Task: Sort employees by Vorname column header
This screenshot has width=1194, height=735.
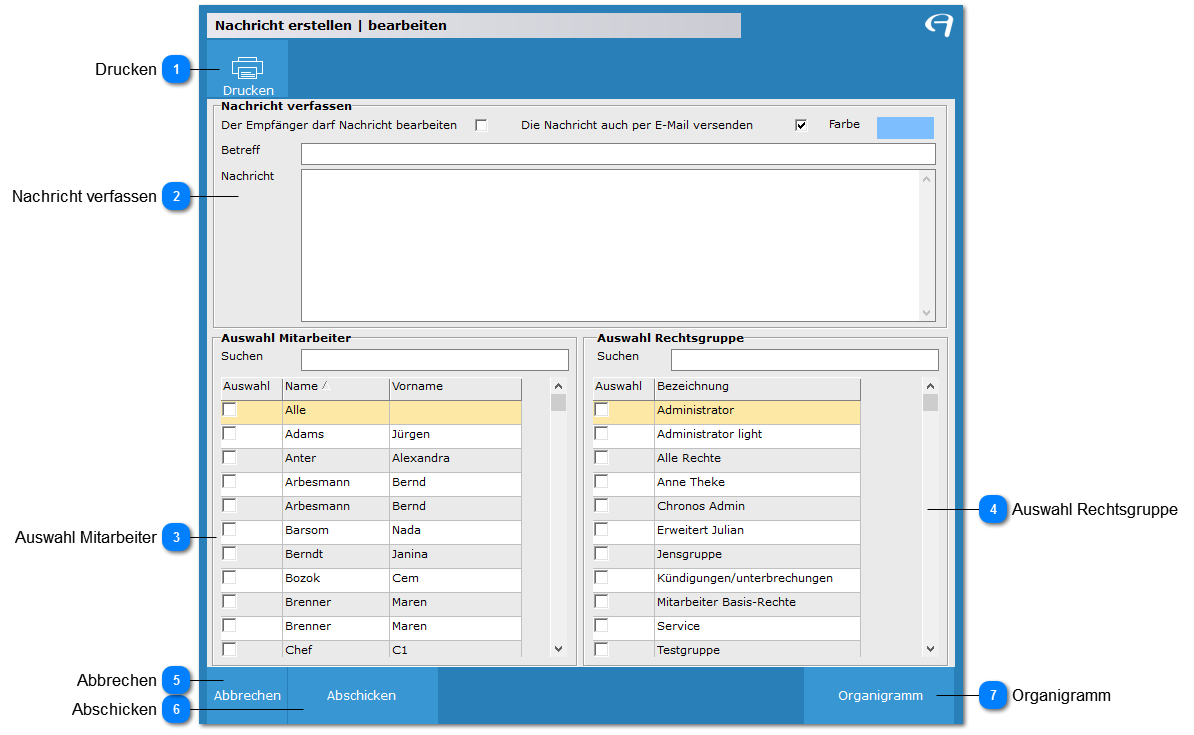Action: [x=455, y=388]
